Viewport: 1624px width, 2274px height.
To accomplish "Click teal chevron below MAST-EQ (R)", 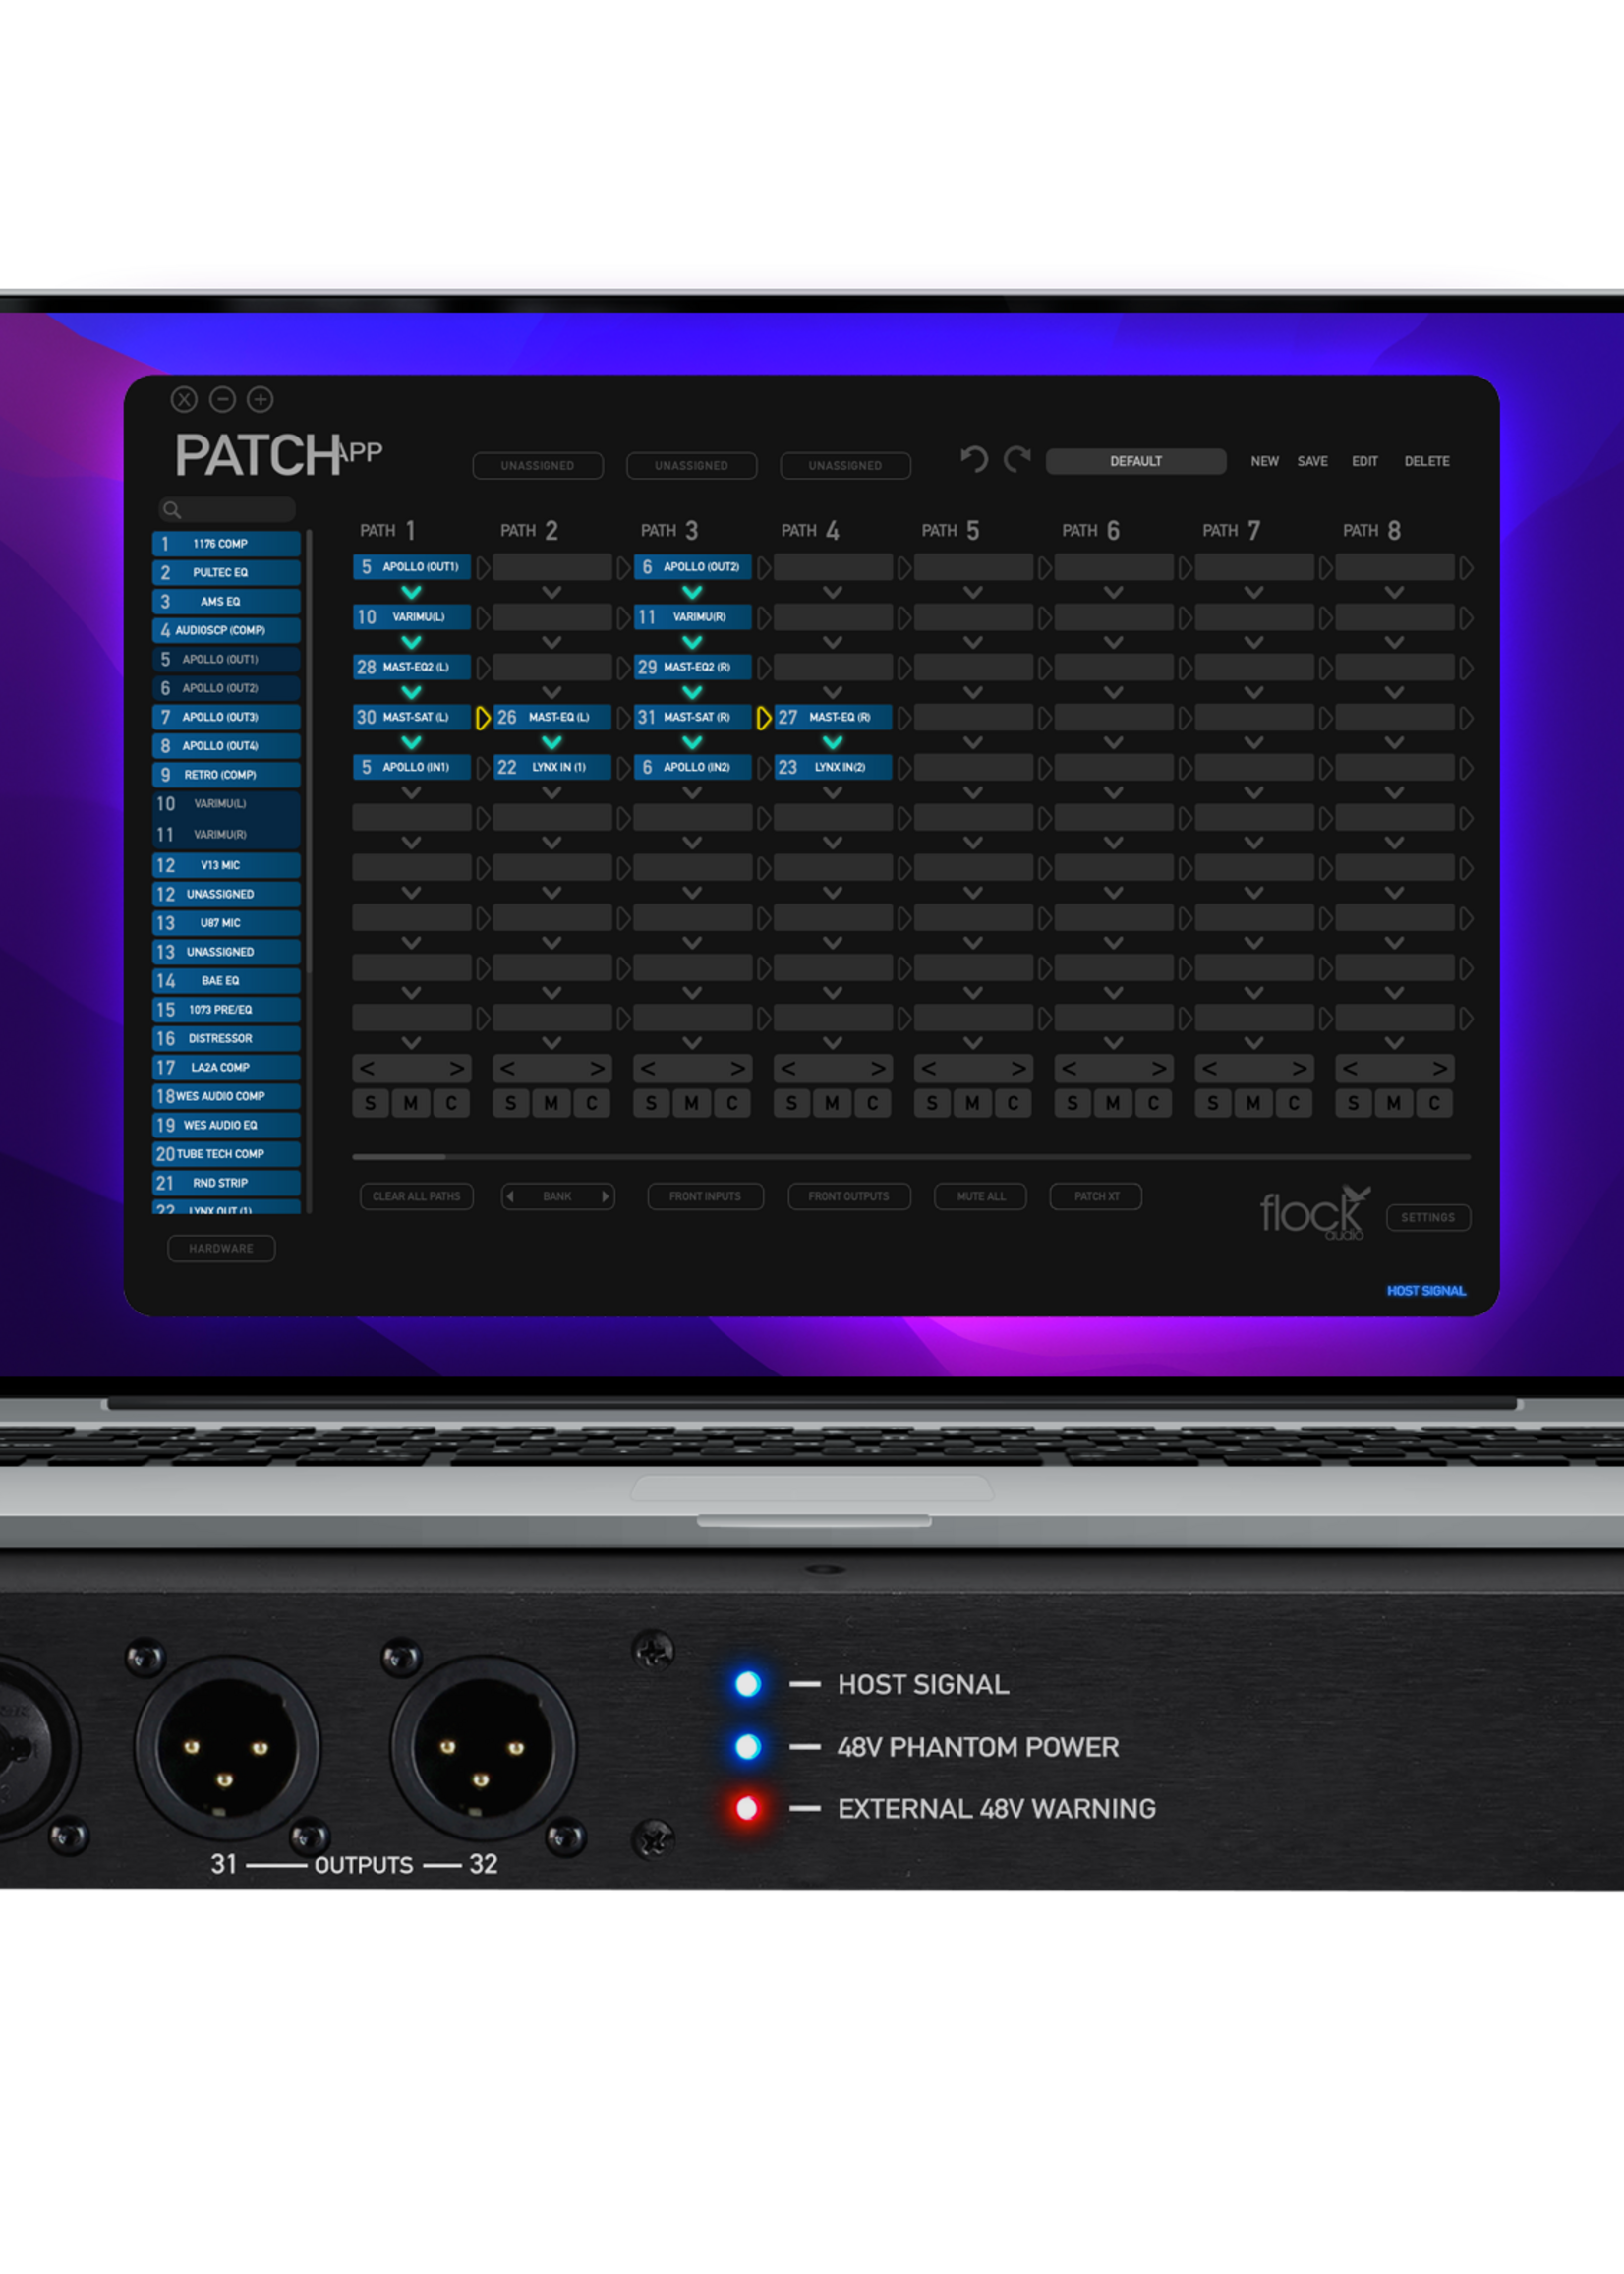I will [x=833, y=742].
